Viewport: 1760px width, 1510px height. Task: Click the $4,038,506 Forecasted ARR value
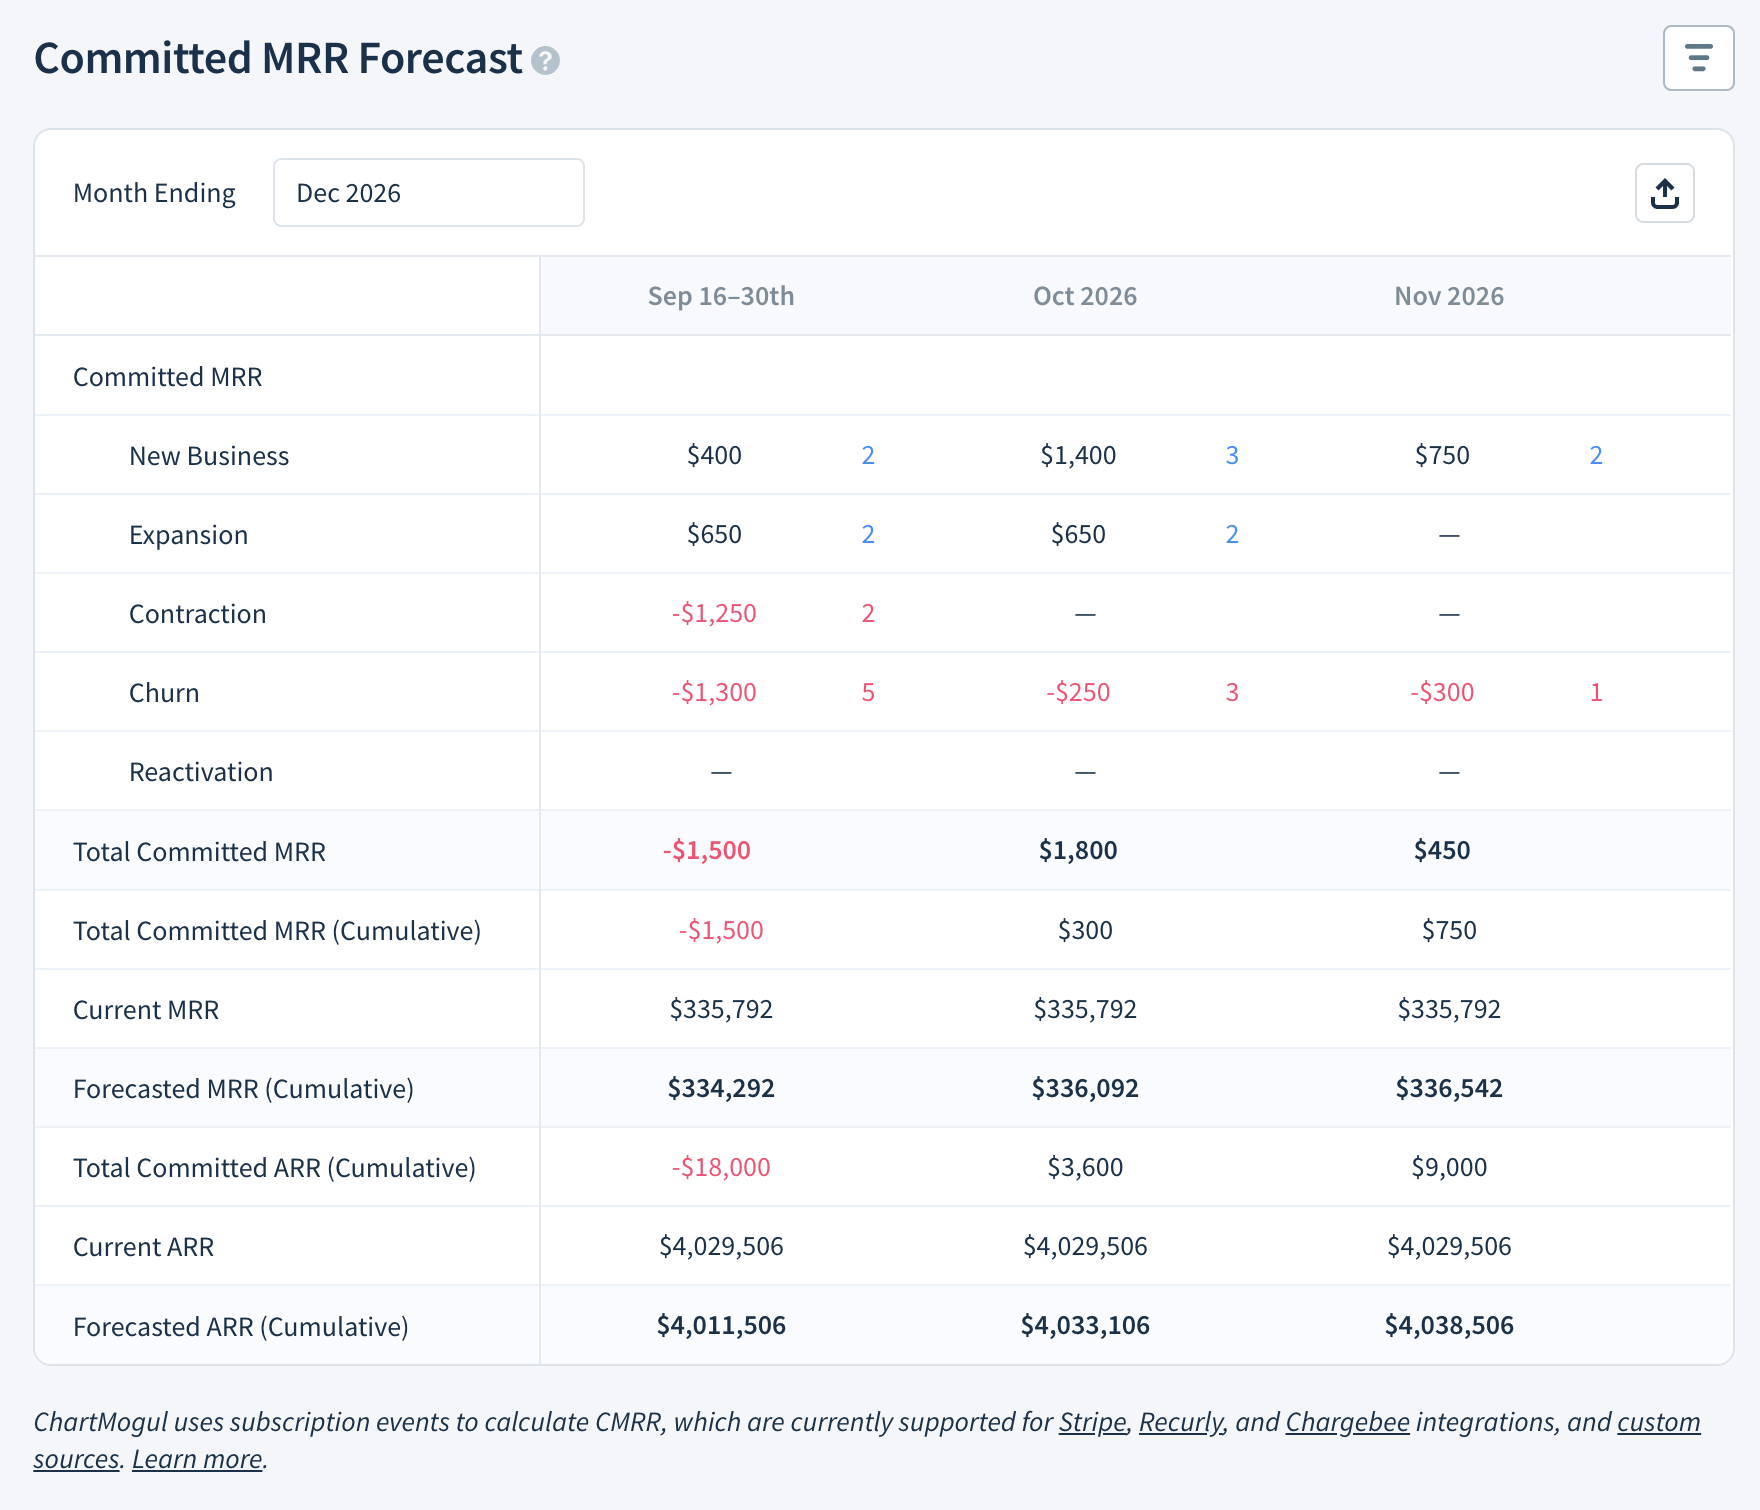(1449, 1325)
